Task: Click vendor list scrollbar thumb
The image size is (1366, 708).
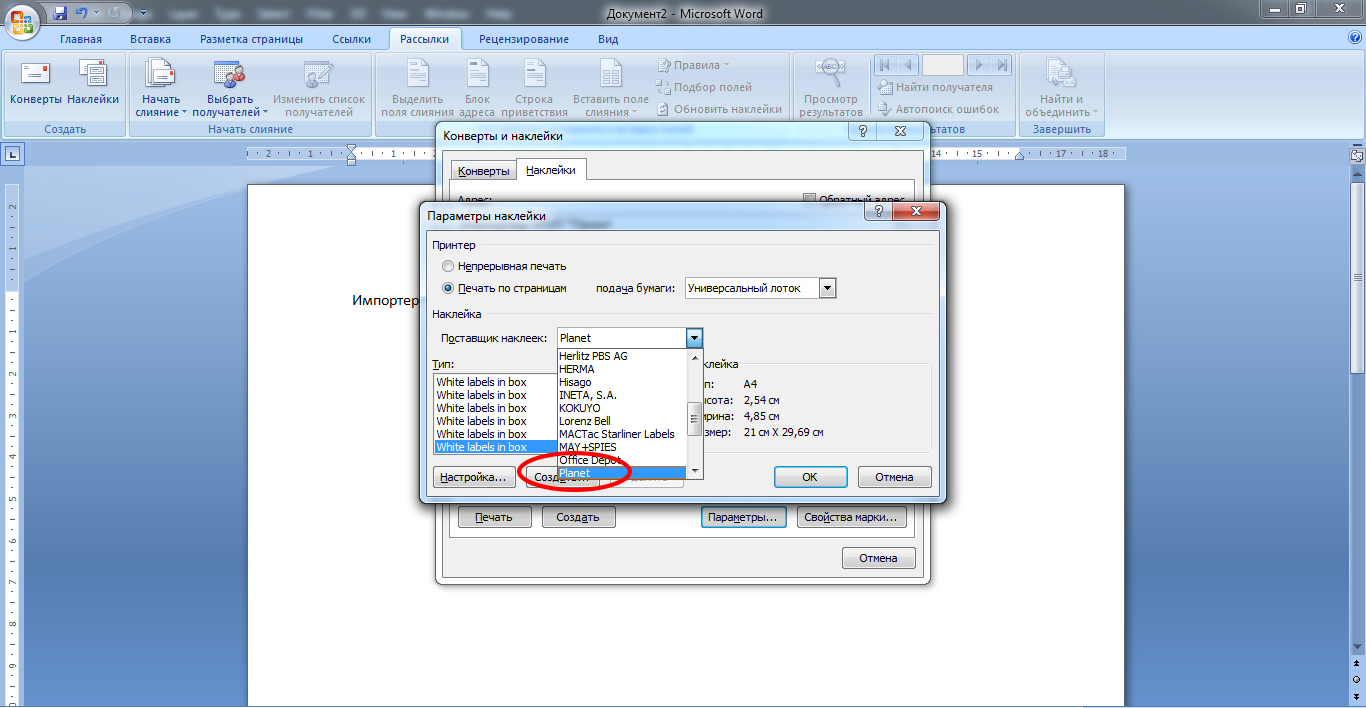Action: (x=695, y=417)
